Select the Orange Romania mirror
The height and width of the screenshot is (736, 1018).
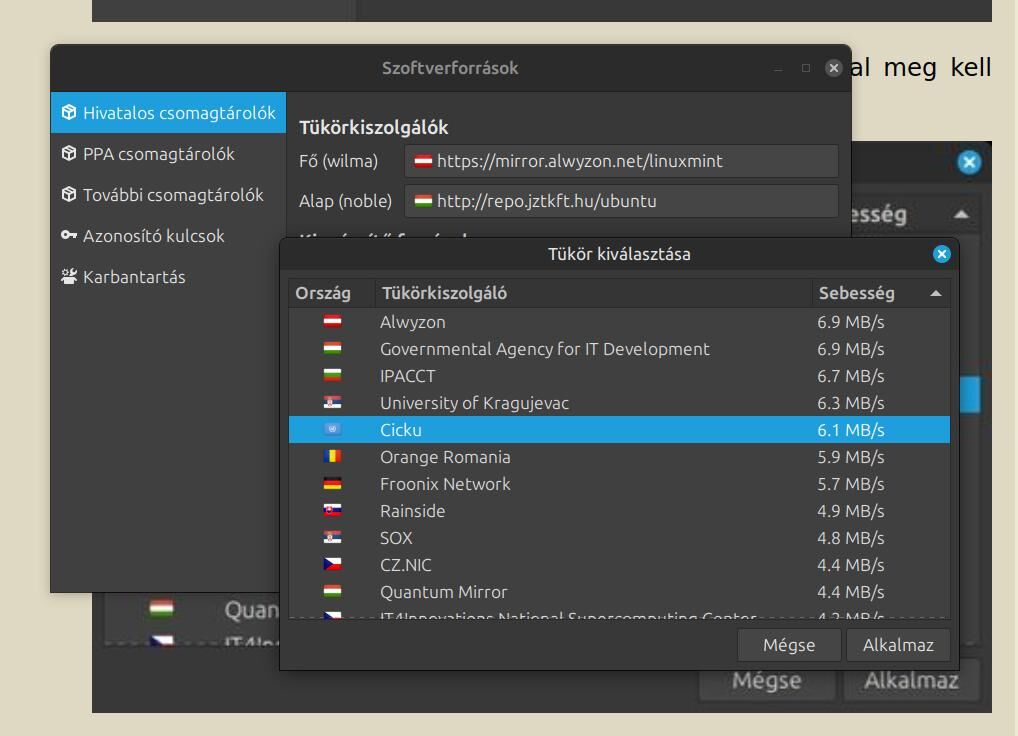[x=619, y=457]
